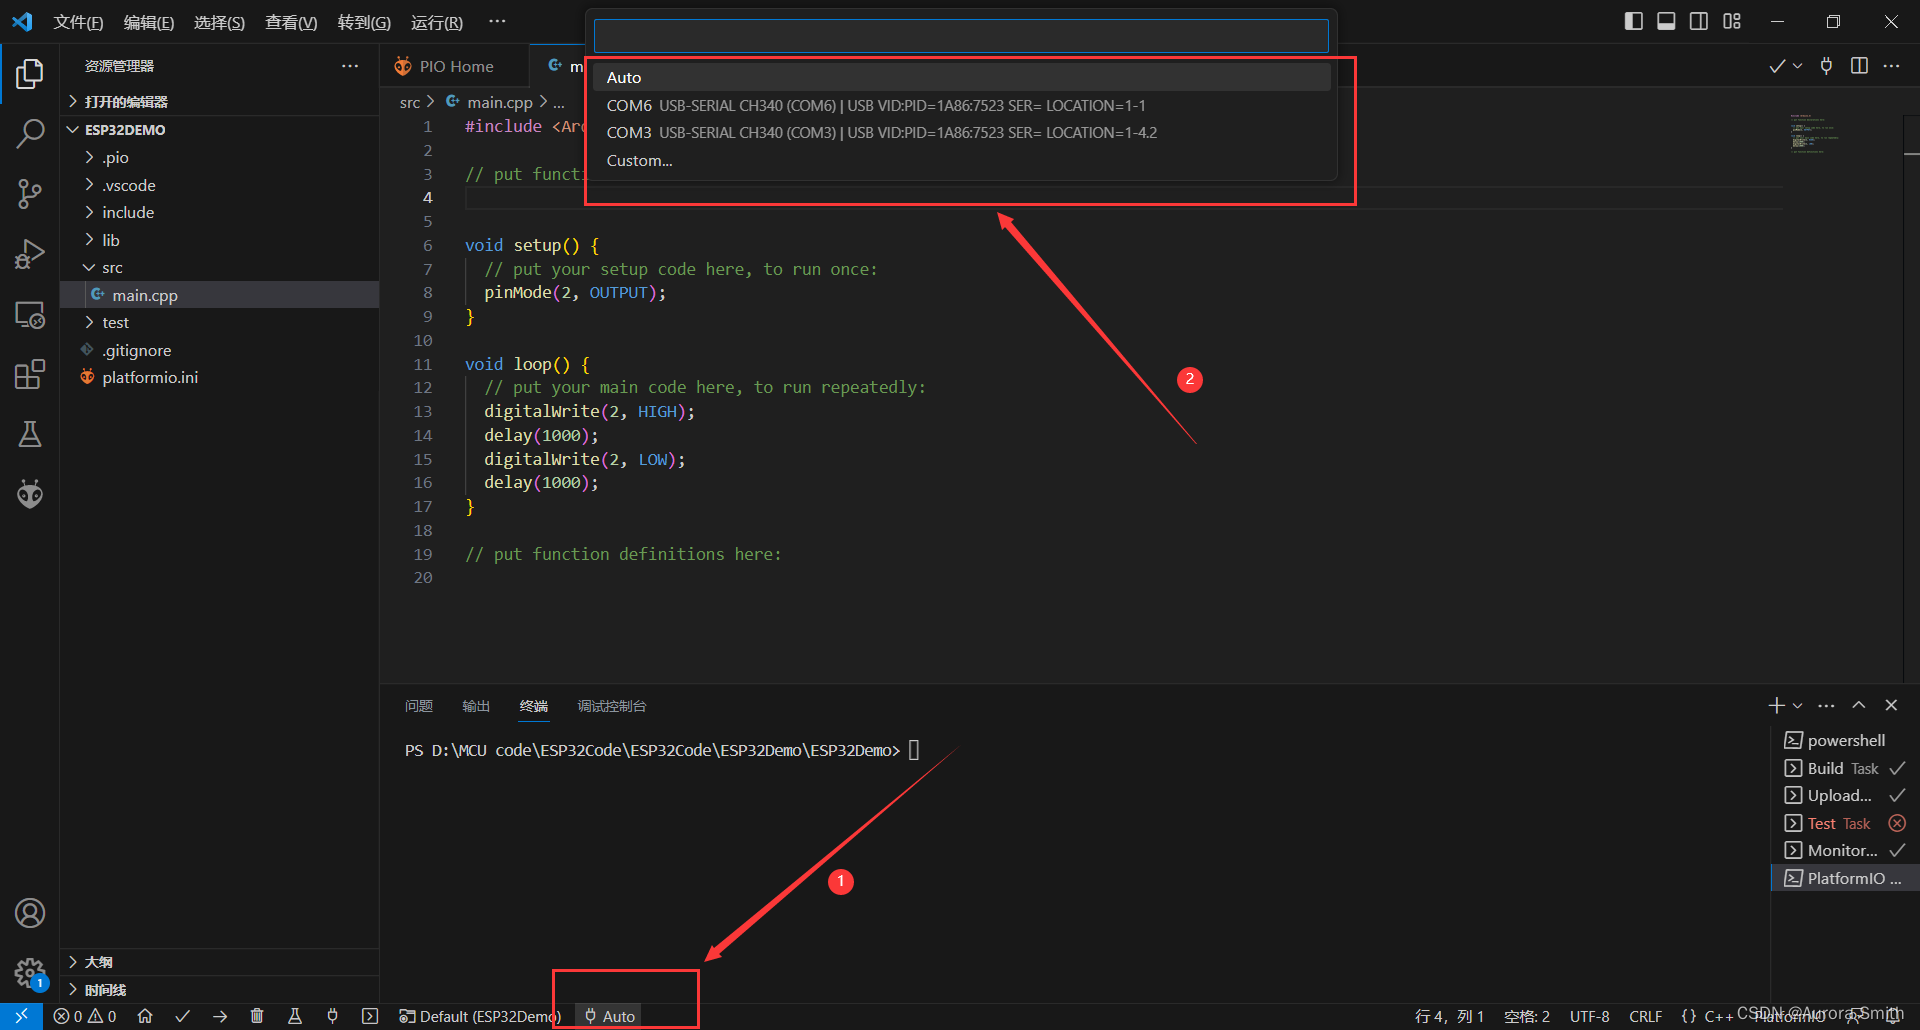Click Serial Monitor plug icon in status bar

click(x=332, y=1016)
